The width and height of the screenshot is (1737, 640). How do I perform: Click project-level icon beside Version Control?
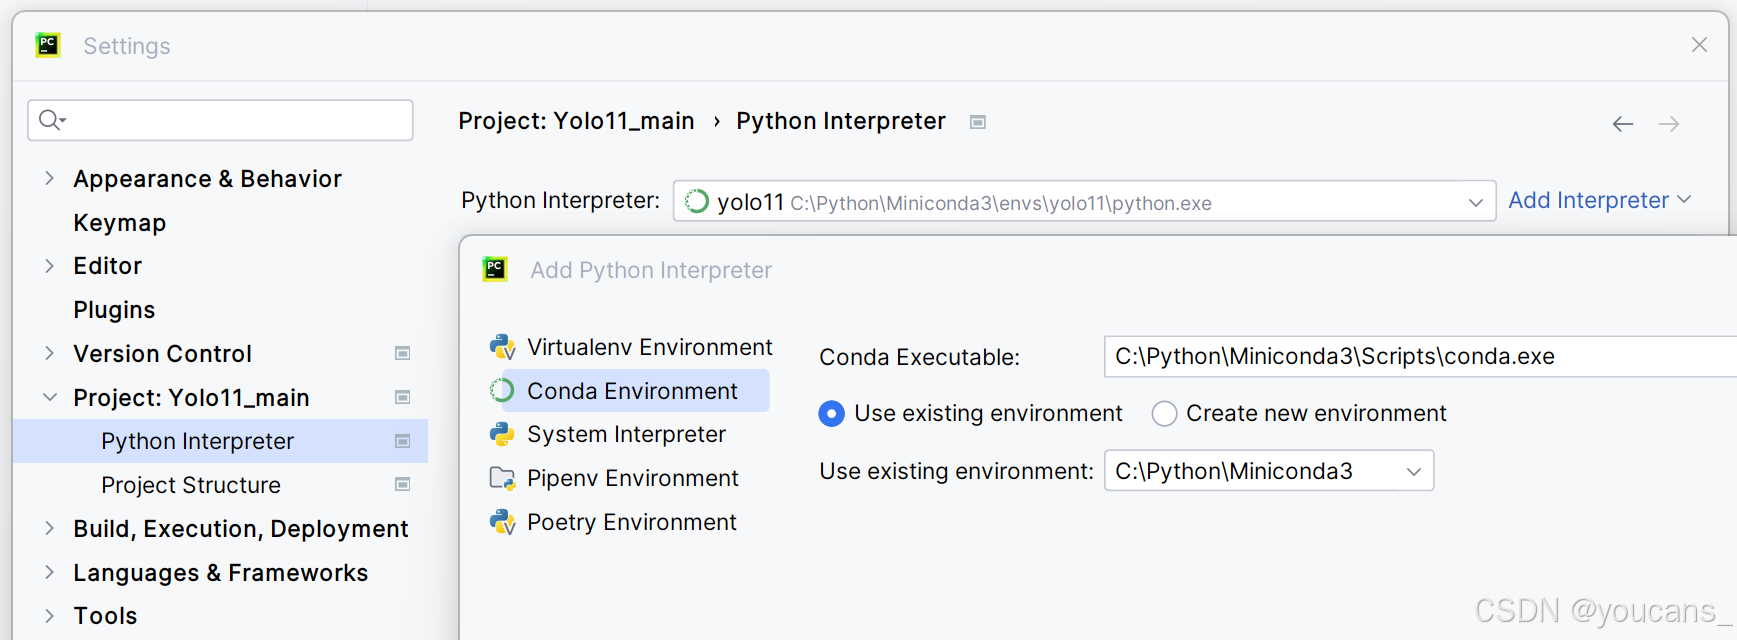point(403,353)
